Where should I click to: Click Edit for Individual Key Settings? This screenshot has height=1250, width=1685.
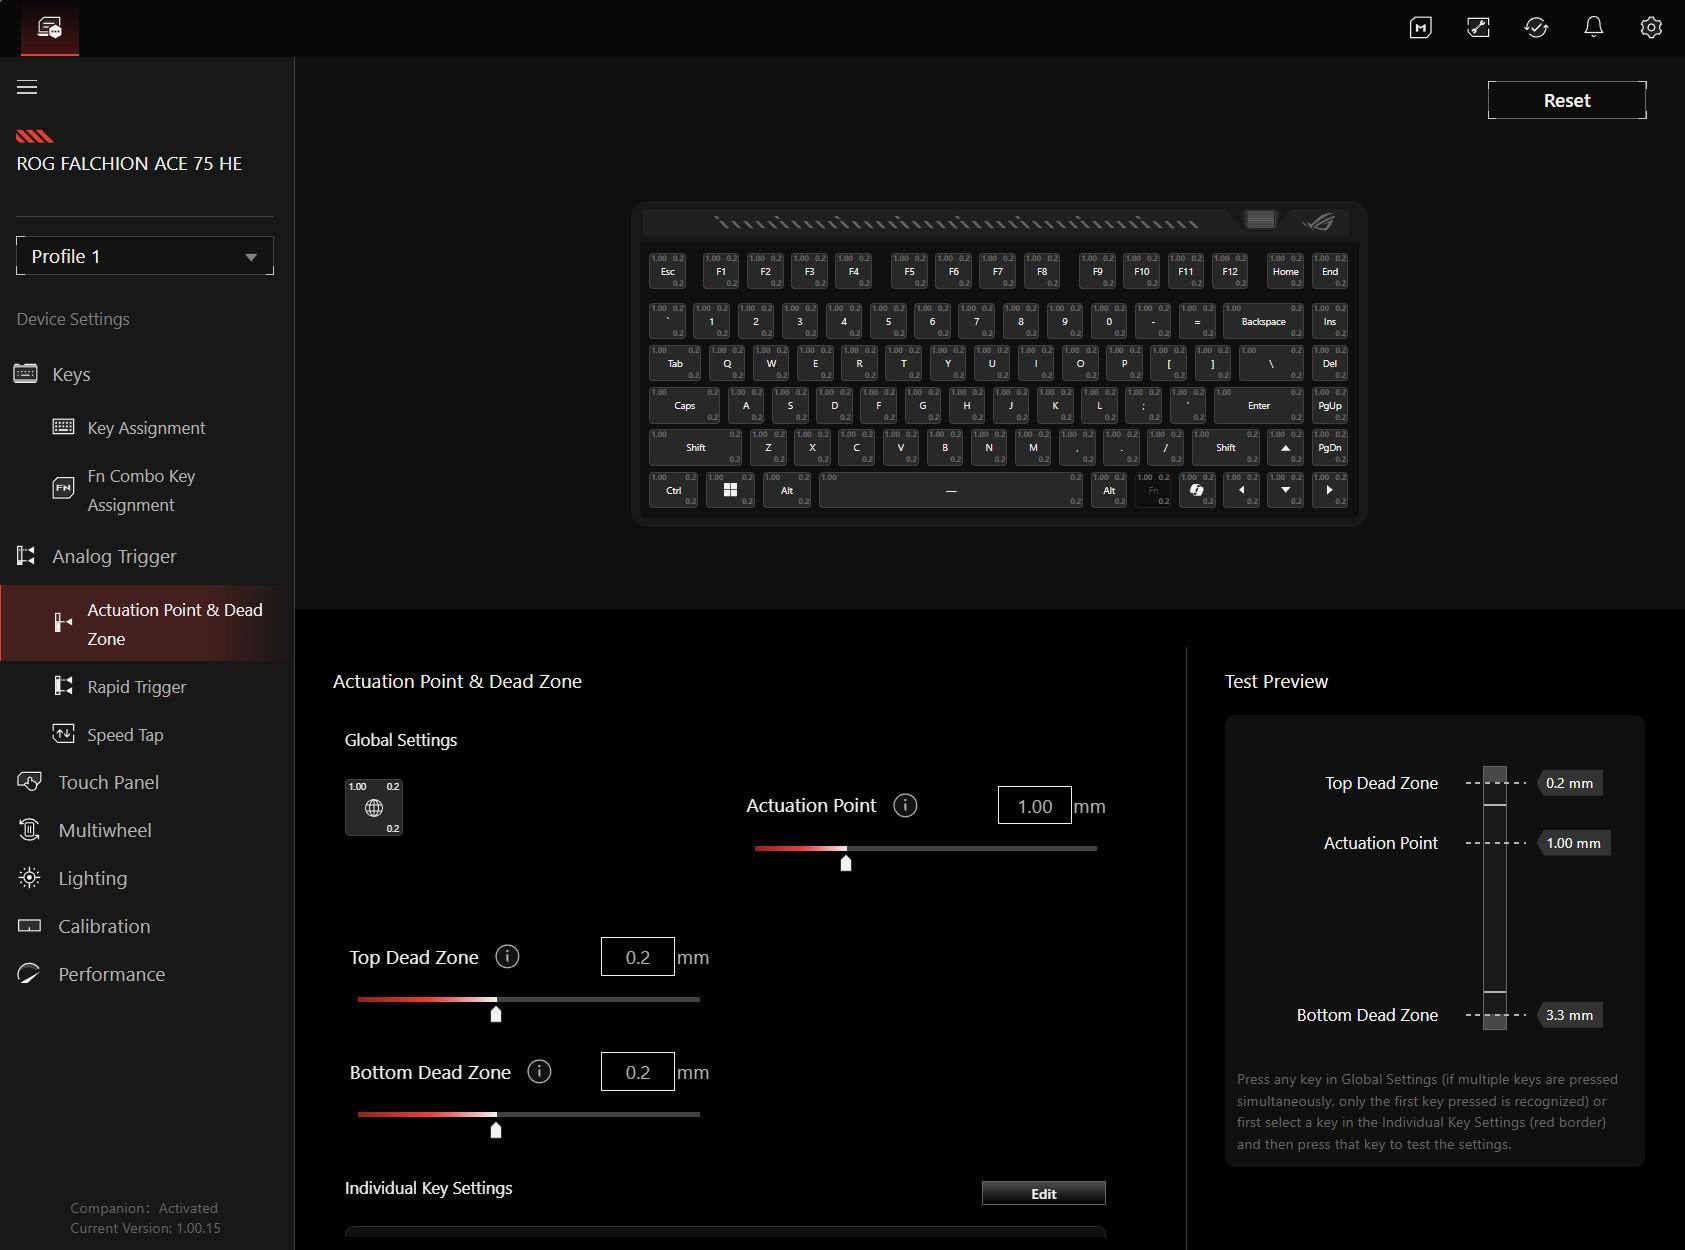tap(1044, 1193)
